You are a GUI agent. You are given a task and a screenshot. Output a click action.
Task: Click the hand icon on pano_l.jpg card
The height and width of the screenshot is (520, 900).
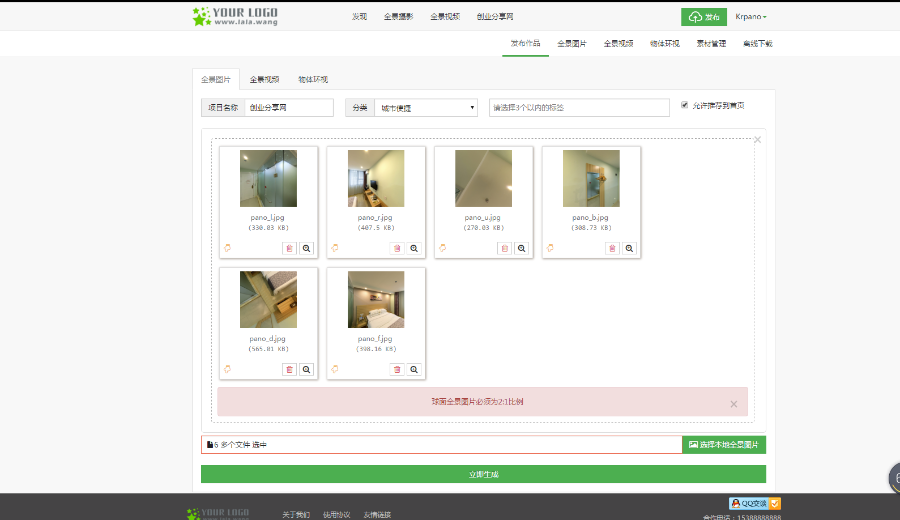click(227, 248)
